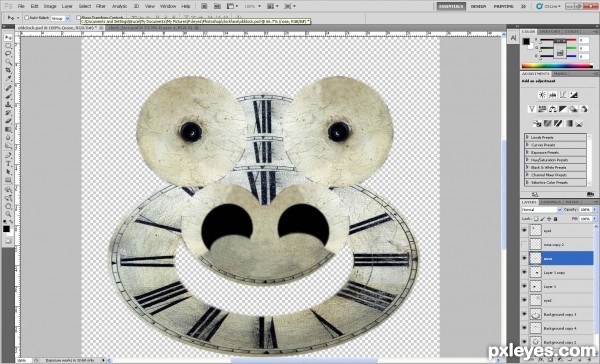Add a Hue/Saturation adjustment
The image size is (600, 364).
click(x=542, y=109)
